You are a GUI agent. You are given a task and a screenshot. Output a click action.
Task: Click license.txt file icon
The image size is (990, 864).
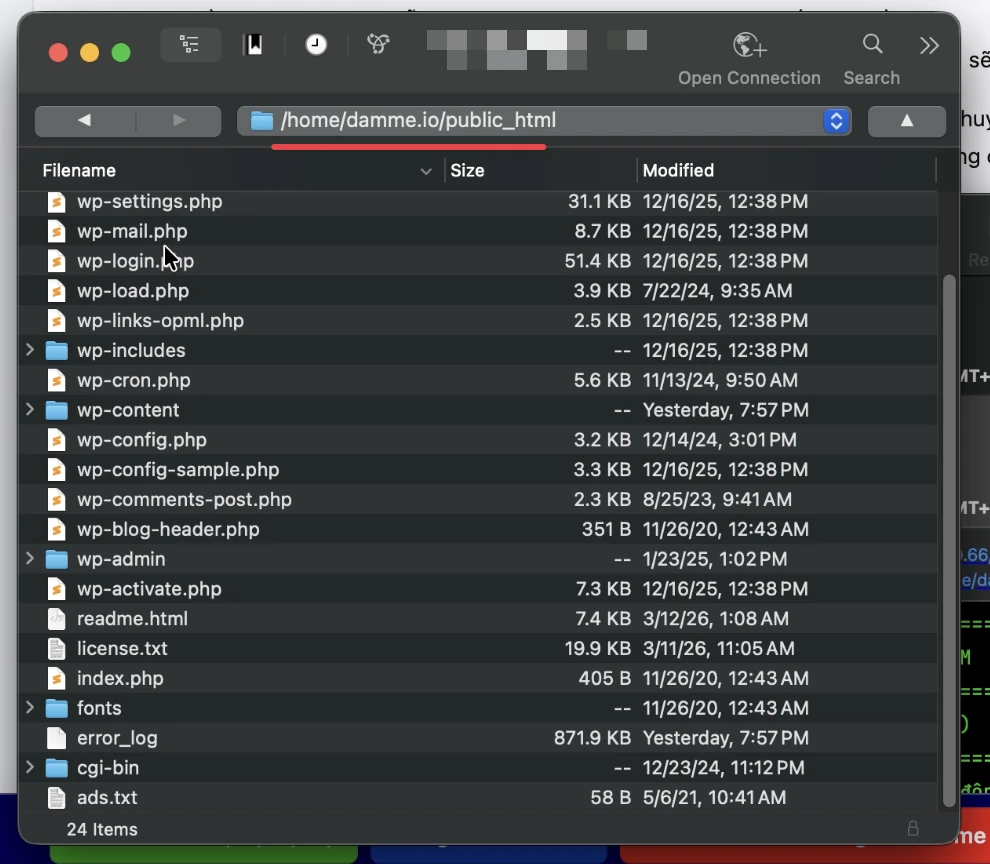pyautogui.click(x=56, y=648)
